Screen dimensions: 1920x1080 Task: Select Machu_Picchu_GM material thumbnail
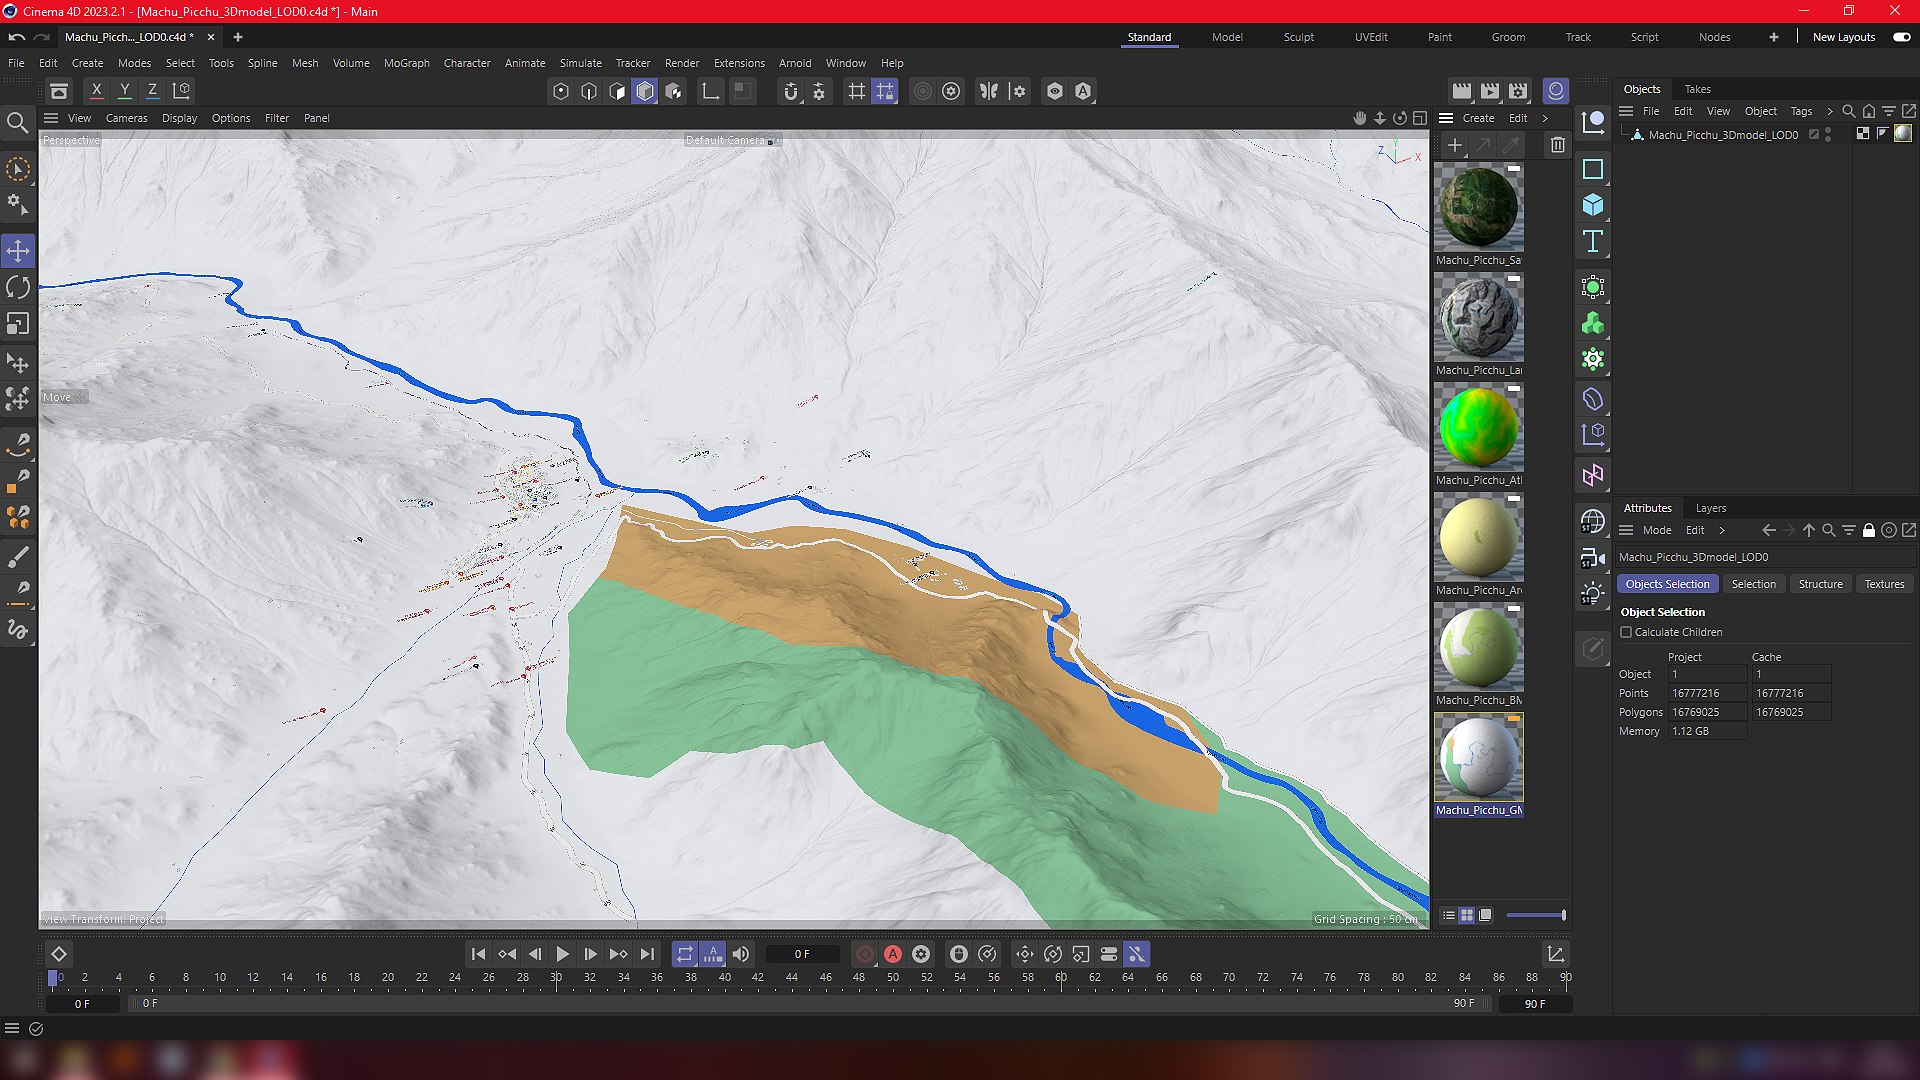pos(1479,757)
